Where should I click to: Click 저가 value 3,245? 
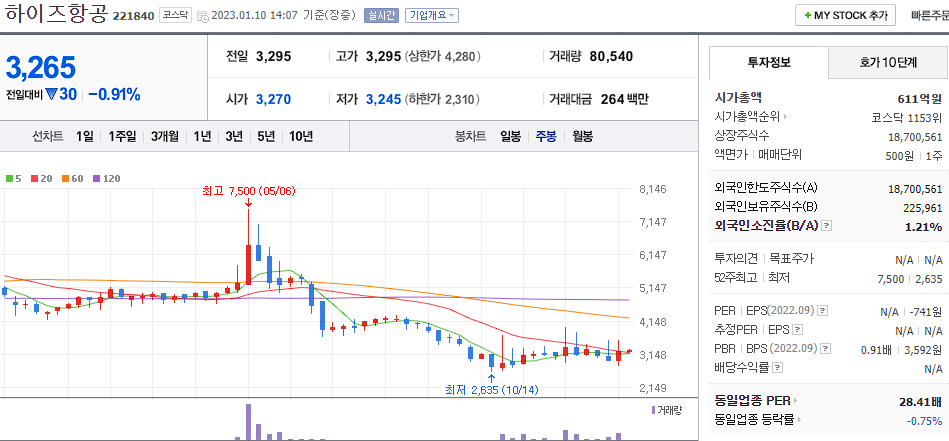click(x=384, y=99)
